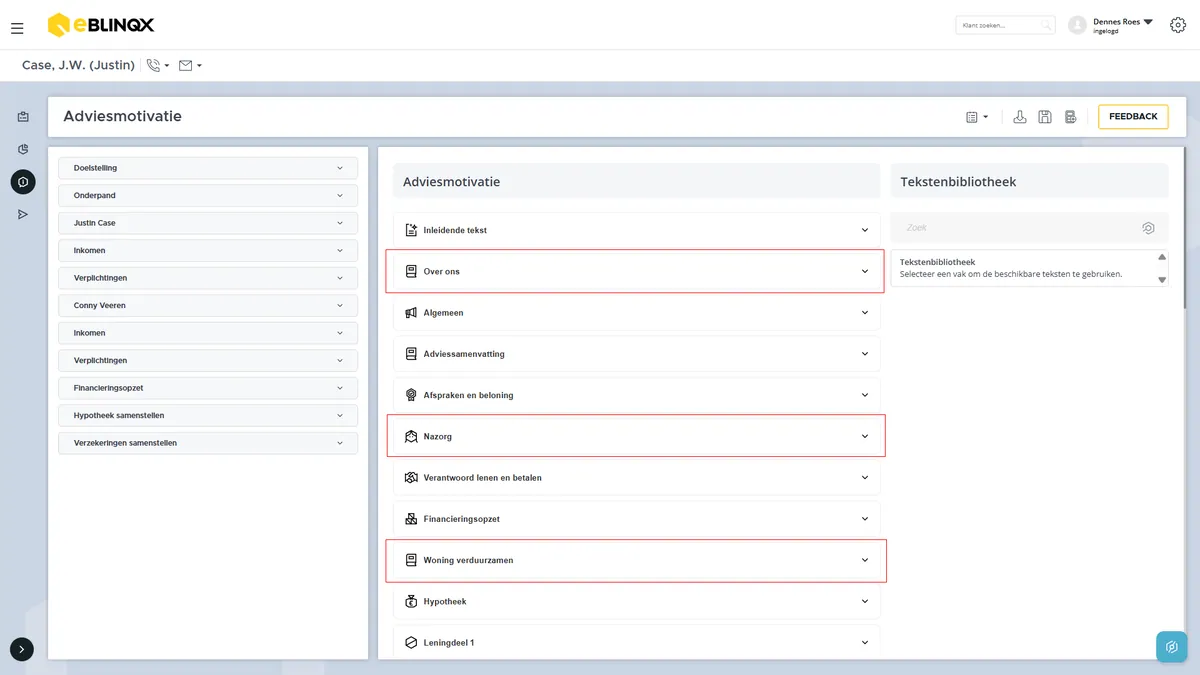Expand the Justin Case section

tap(208, 223)
